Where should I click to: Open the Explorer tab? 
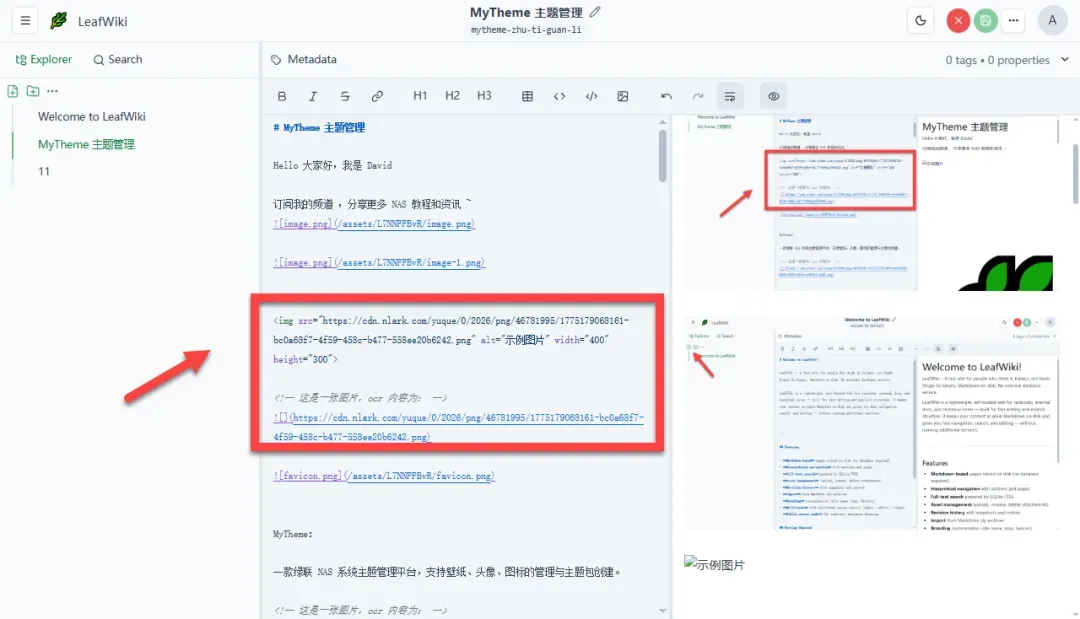coord(43,59)
